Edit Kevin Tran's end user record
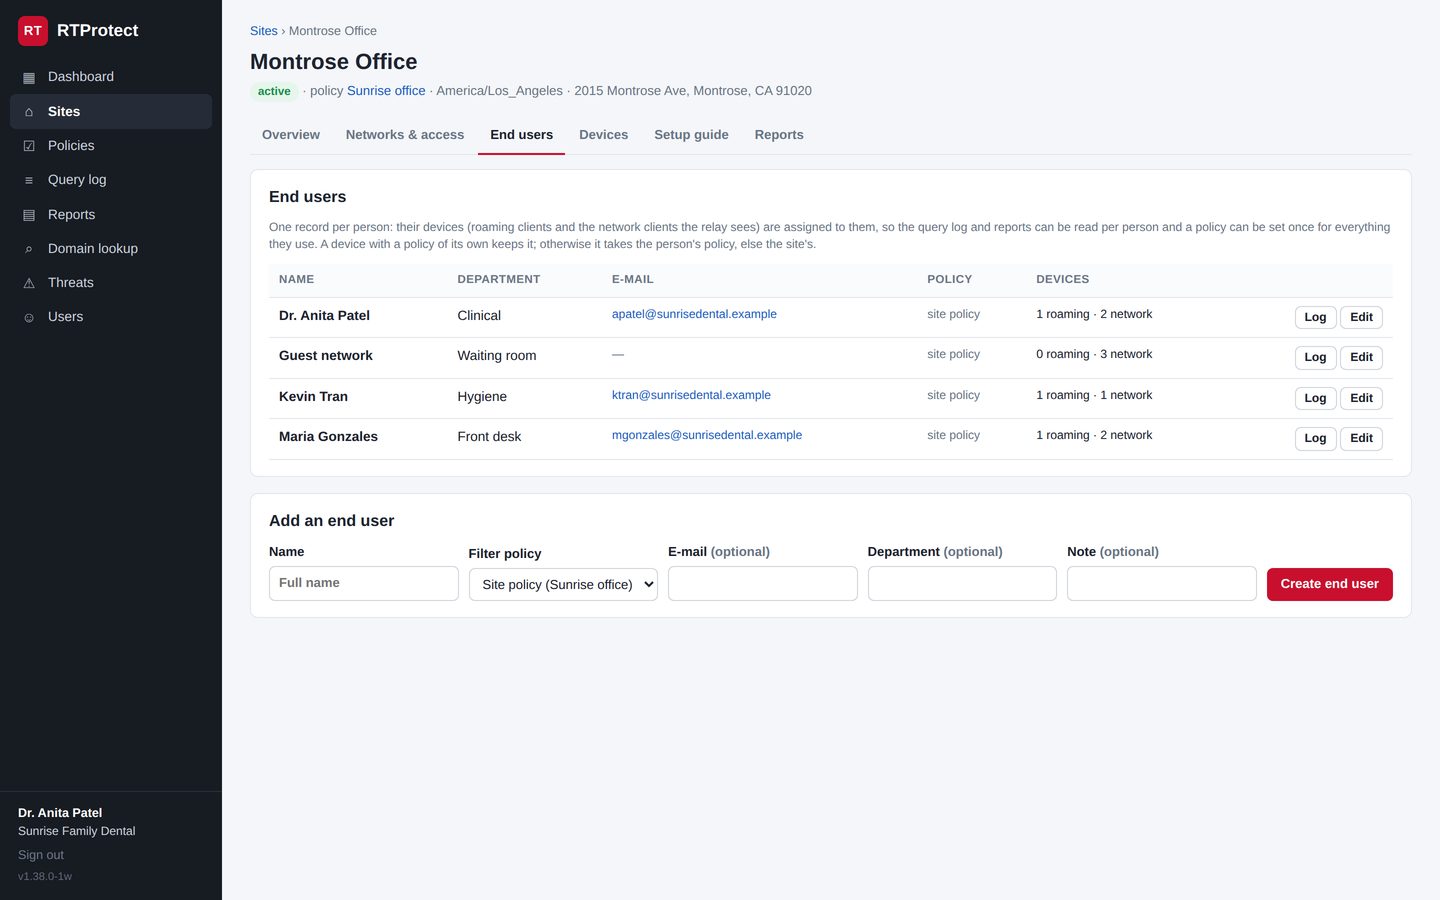Image resolution: width=1440 pixels, height=900 pixels. tap(1362, 398)
